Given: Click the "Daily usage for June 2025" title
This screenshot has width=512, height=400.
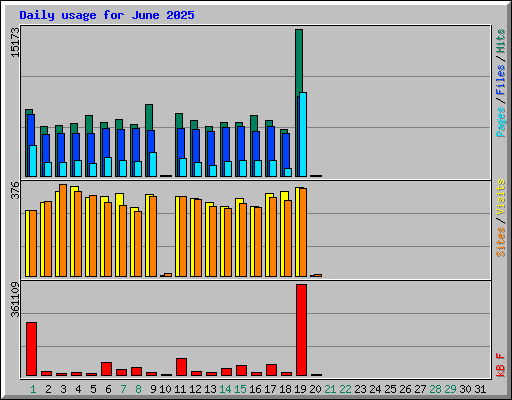Looking at the screenshot, I should (x=107, y=15).
